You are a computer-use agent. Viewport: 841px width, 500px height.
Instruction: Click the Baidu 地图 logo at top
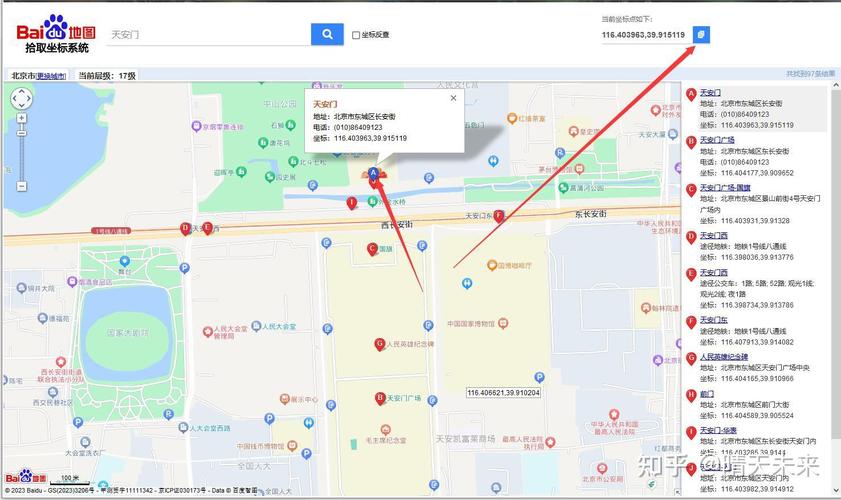pos(56,33)
